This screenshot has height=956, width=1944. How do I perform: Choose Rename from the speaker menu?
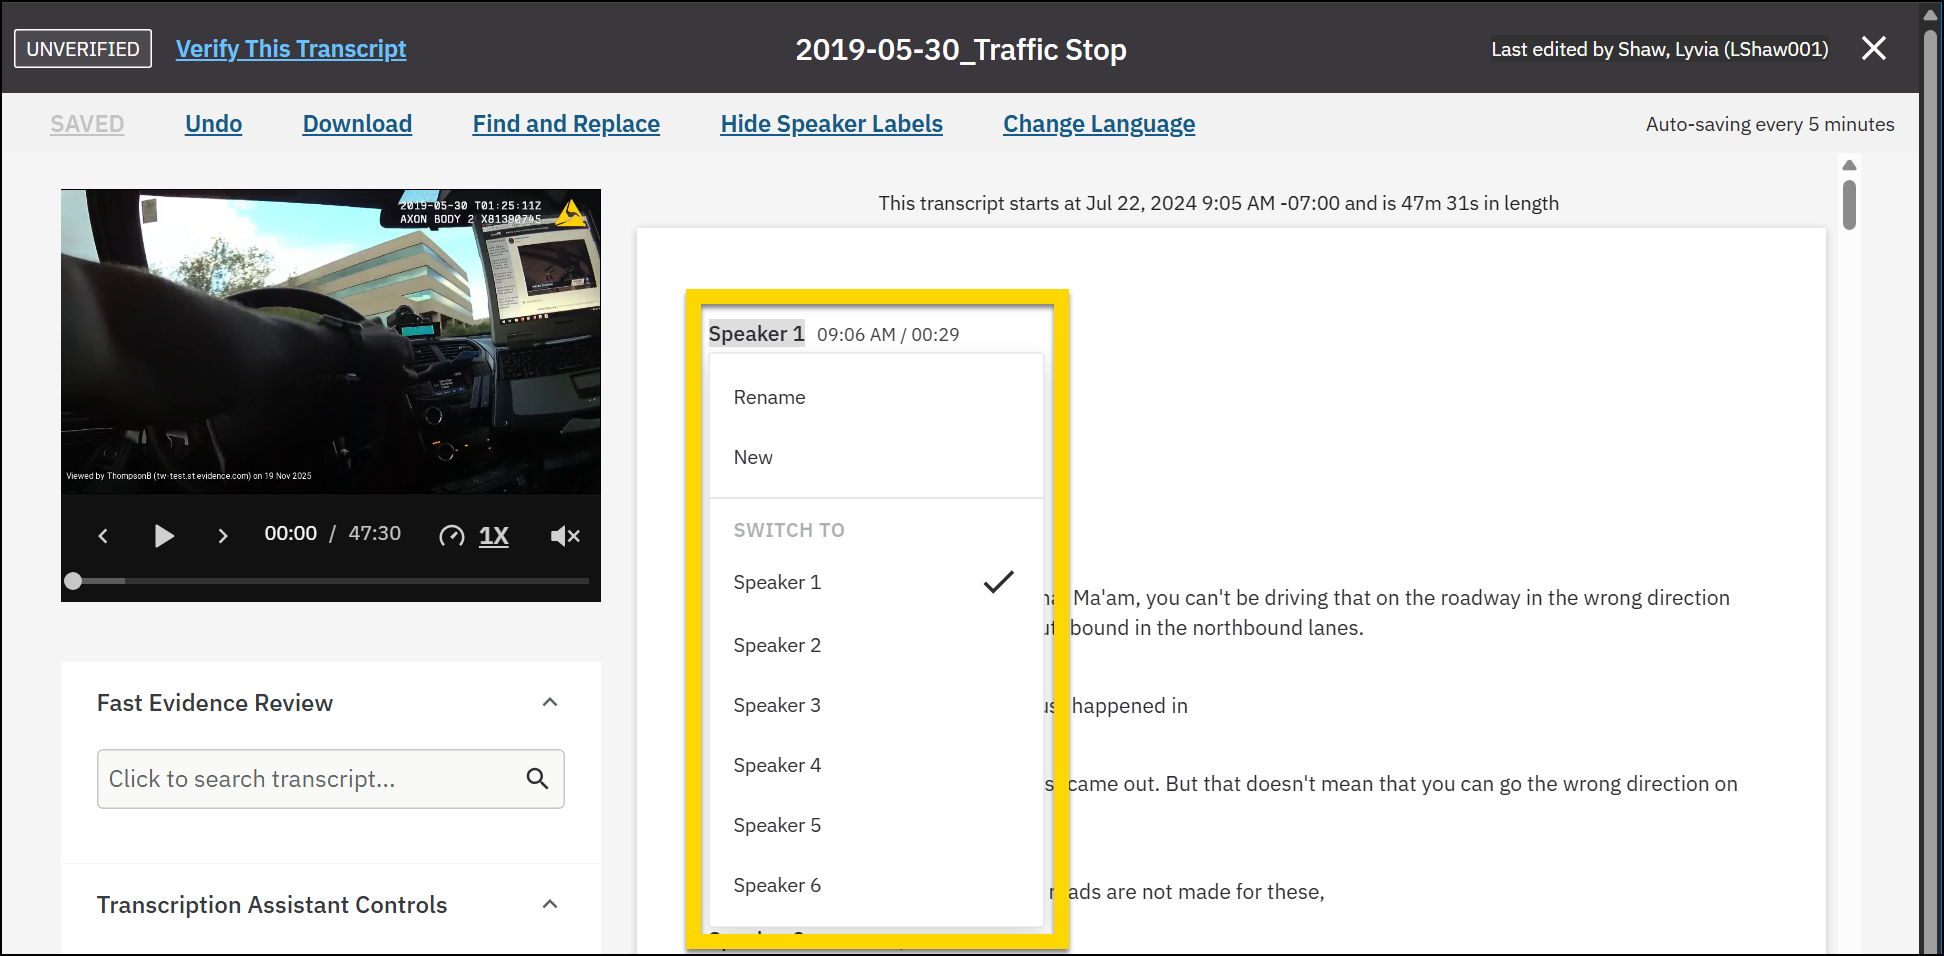(x=769, y=397)
